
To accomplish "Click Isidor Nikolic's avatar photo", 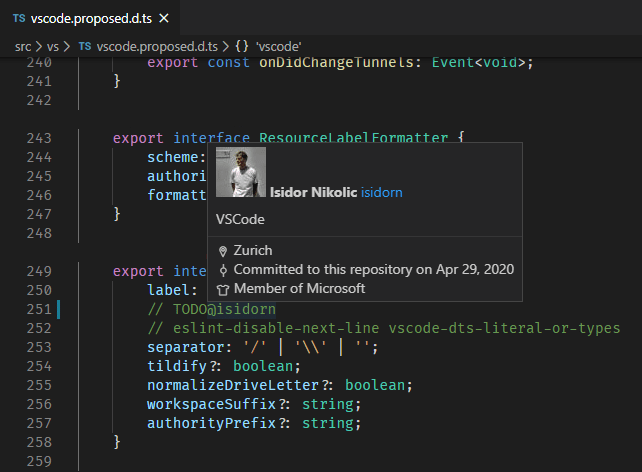I will [240, 172].
